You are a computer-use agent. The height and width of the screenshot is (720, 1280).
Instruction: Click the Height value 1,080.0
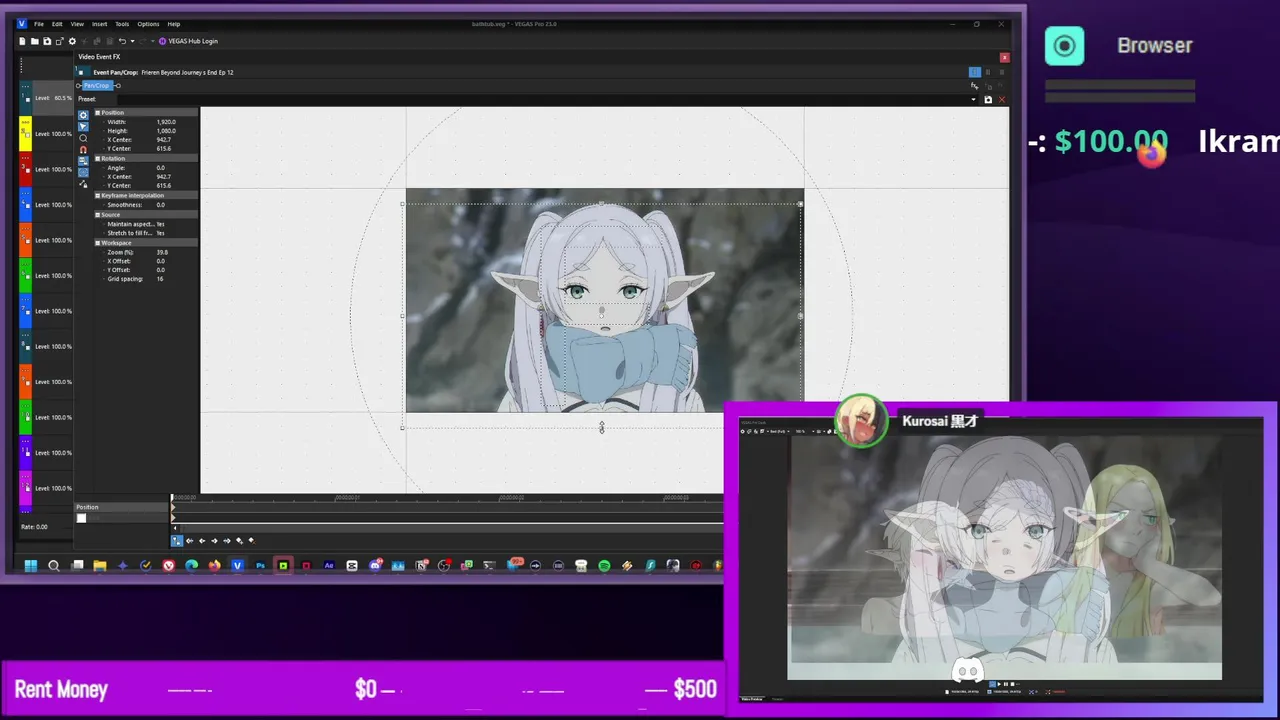click(x=166, y=131)
